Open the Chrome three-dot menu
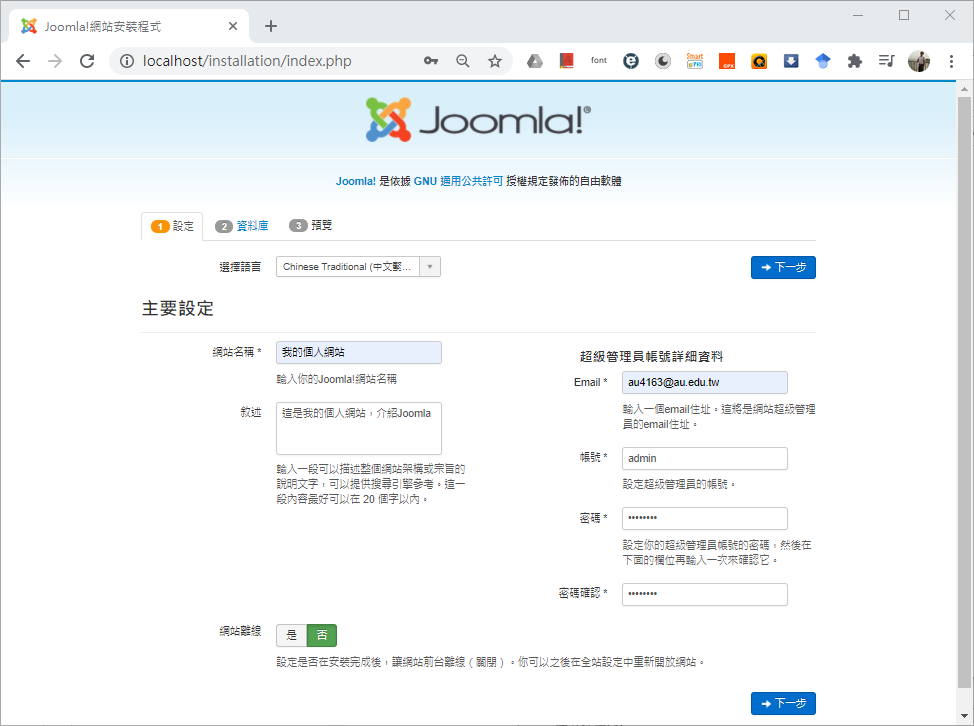This screenshot has height=726, width=974. (x=951, y=61)
